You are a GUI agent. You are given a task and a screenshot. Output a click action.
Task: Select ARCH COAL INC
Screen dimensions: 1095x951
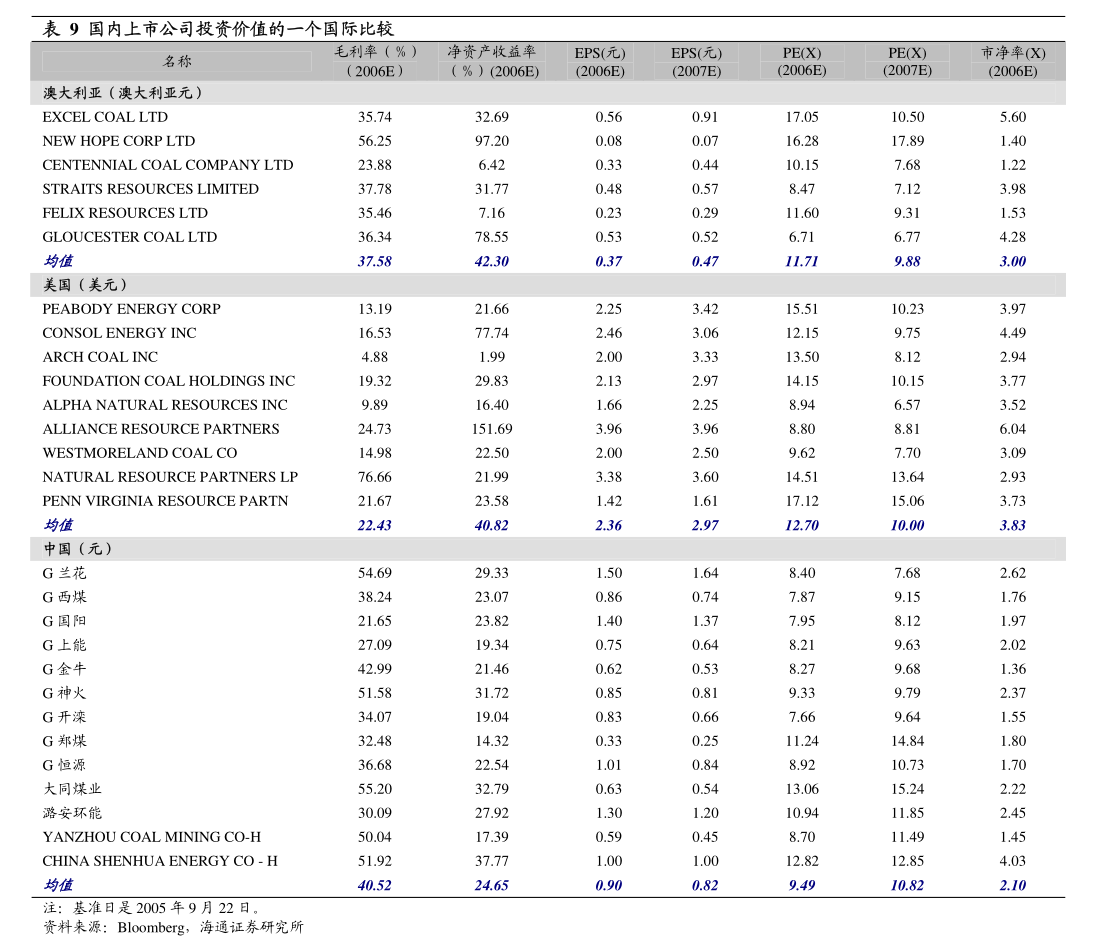tap(100, 357)
